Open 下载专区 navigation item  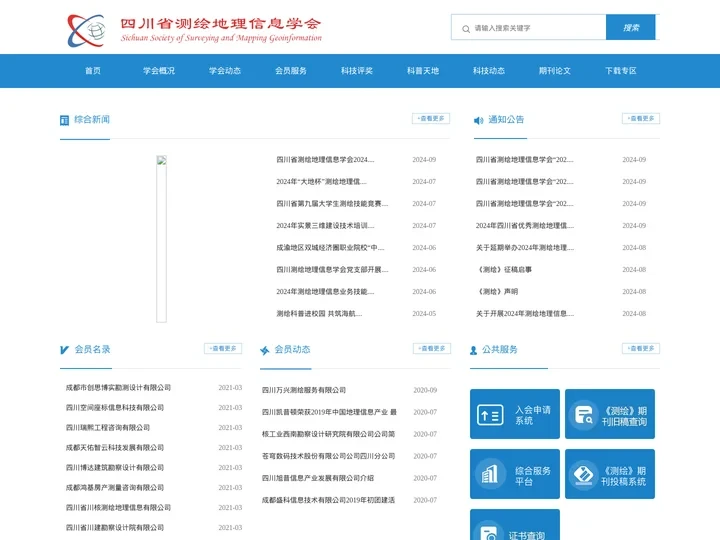pos(621,71)
